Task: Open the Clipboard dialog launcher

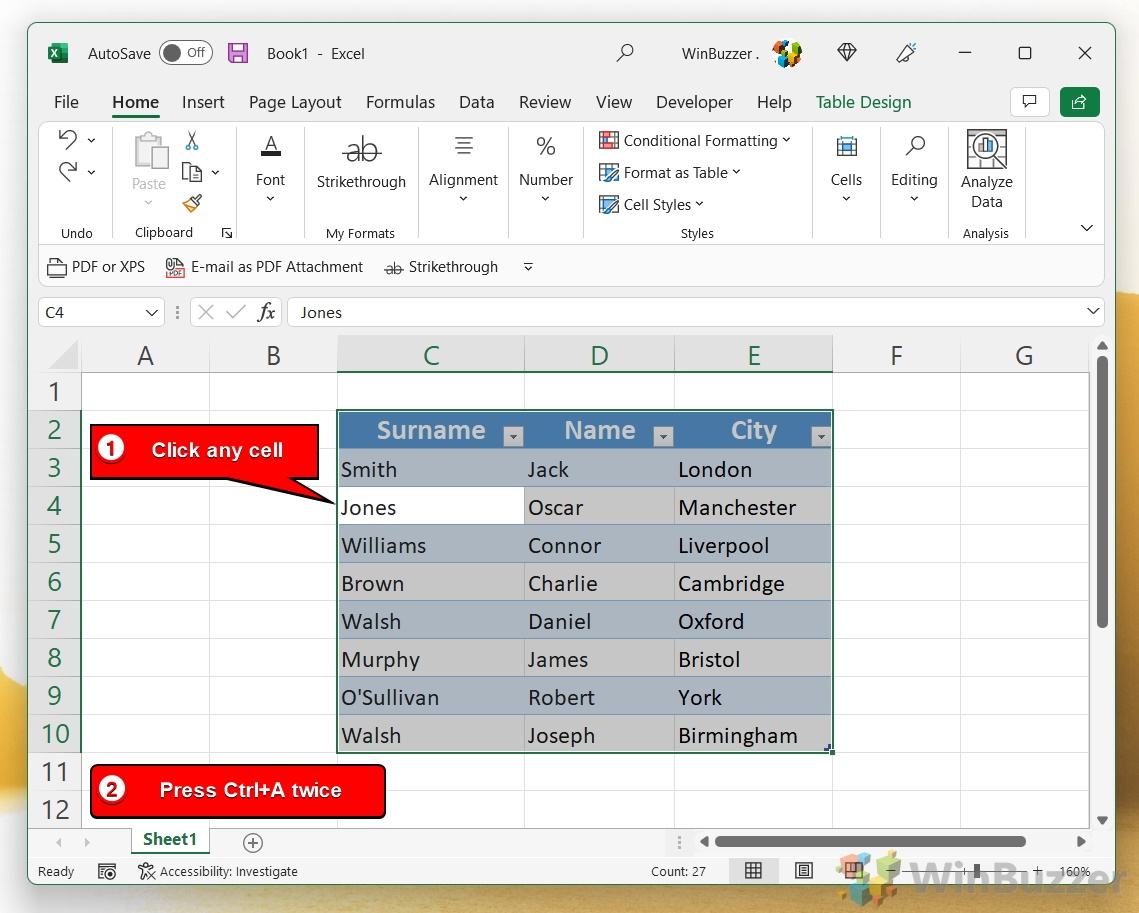Action: (x=227, y=233)
